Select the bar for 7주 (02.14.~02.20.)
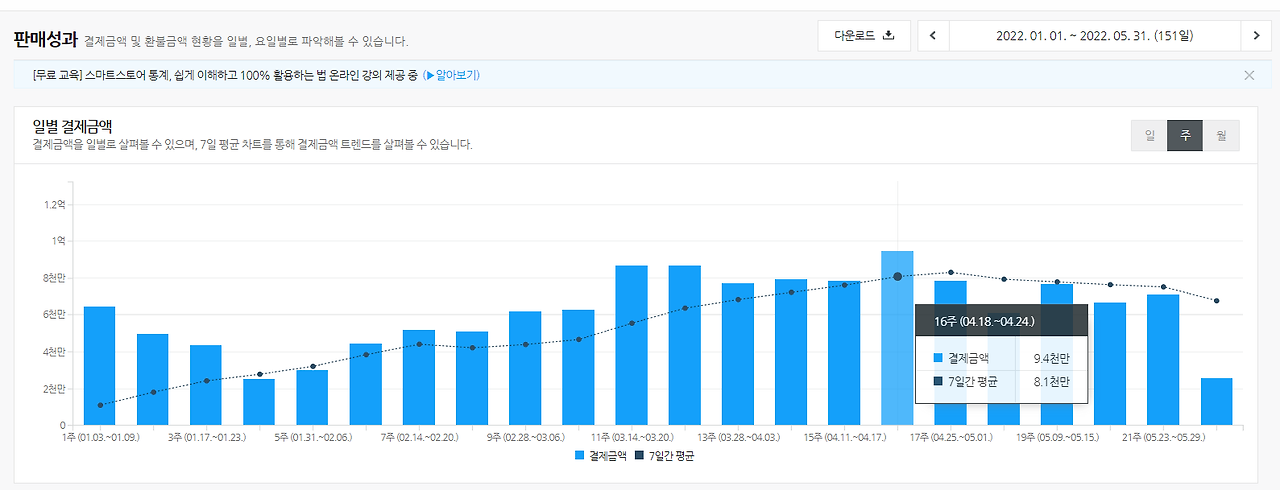 (418, 378)
